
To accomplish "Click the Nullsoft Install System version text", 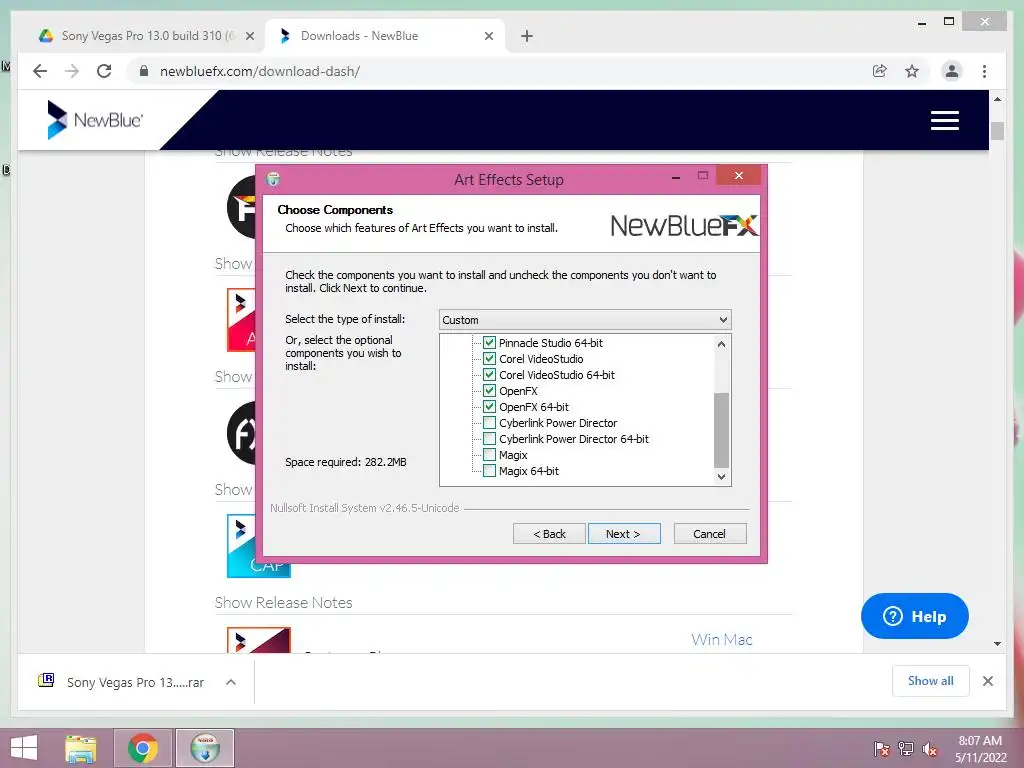I will pyautogui.click(x=364, y=508).
